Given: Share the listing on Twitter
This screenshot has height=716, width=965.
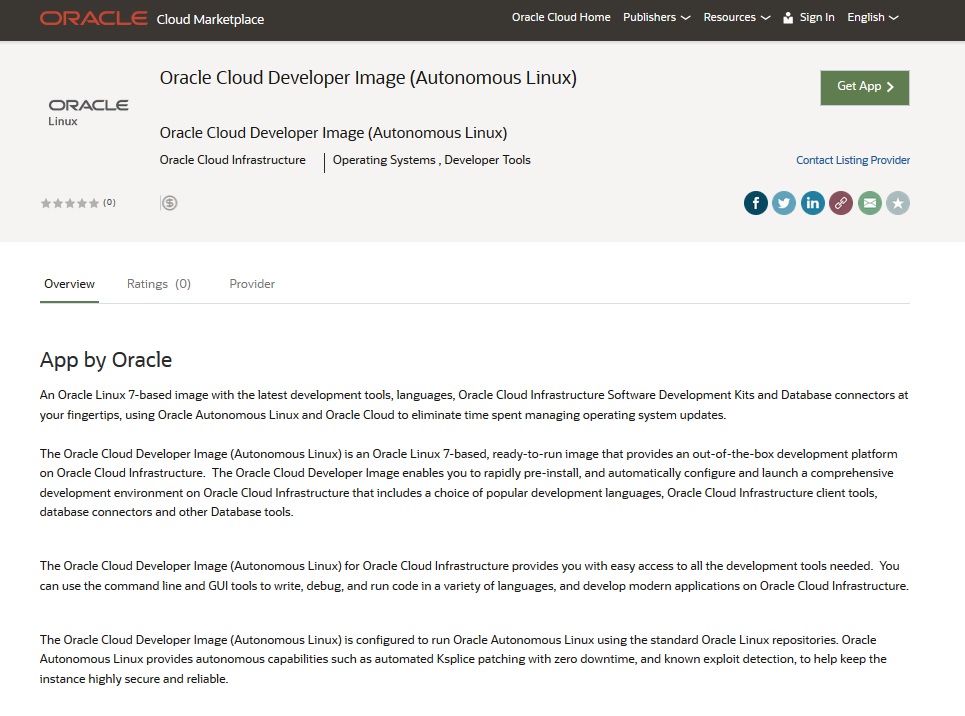Looking at the screenshot, I should click(784, 202).
